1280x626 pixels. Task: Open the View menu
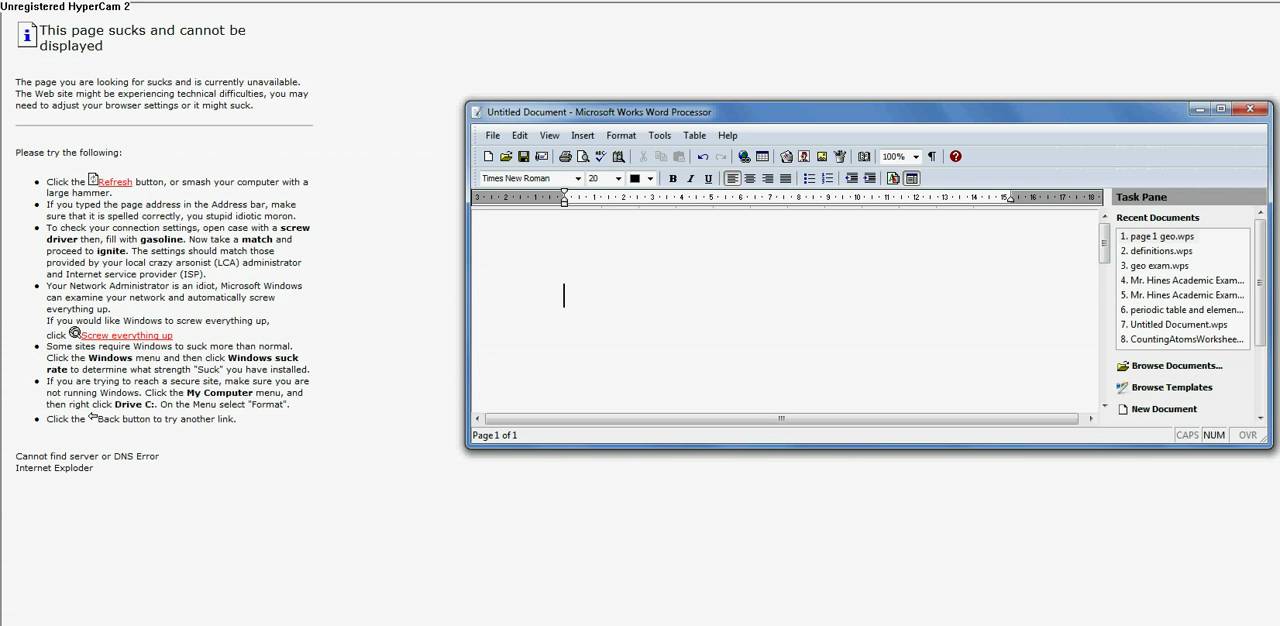(x=549, y=135)
